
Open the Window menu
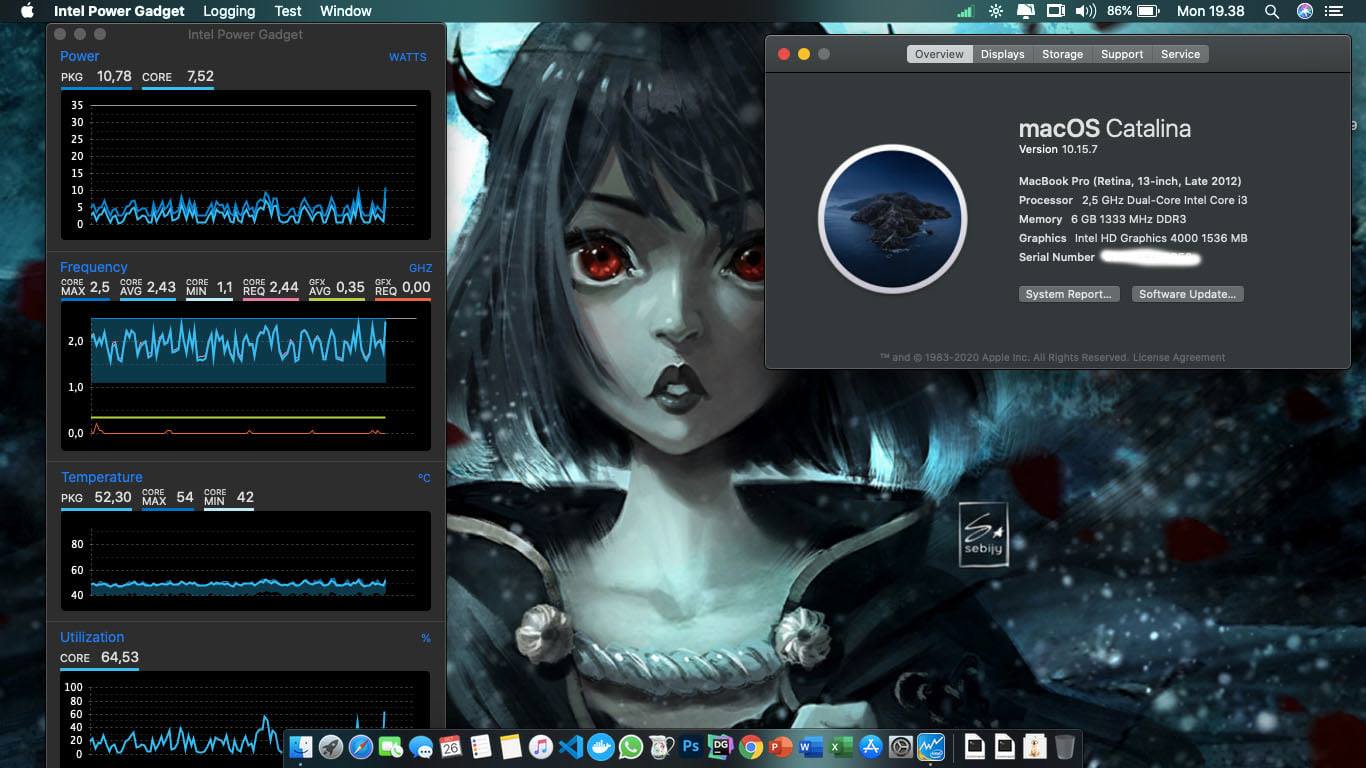click(346, 11)
